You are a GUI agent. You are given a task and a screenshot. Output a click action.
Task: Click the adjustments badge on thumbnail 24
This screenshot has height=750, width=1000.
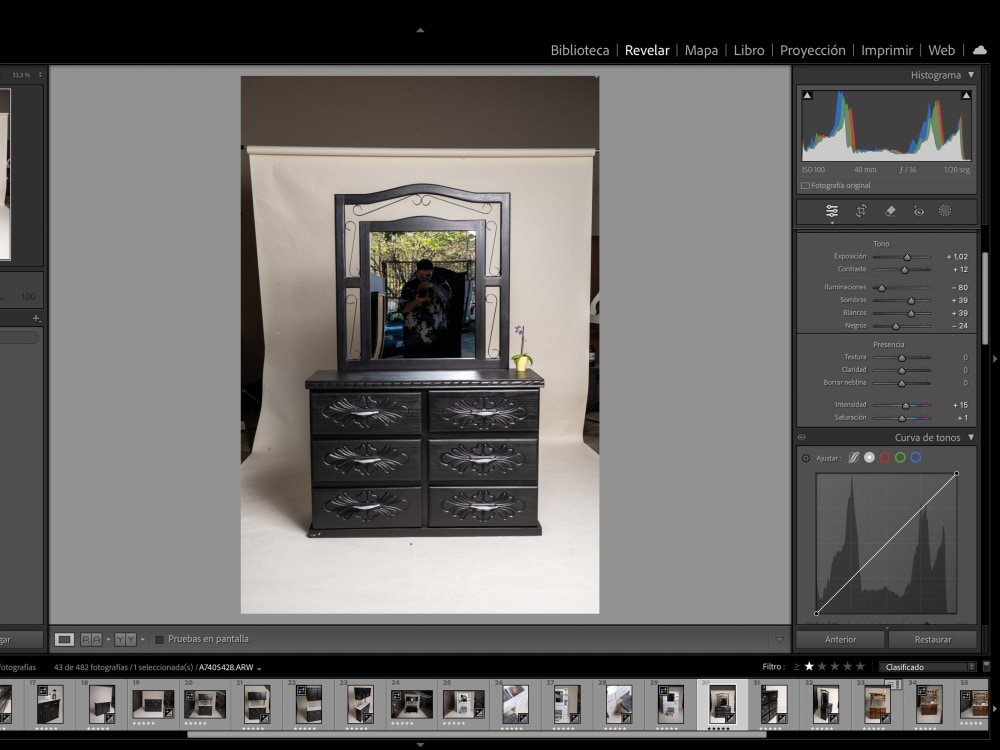[x=396, y=696]
